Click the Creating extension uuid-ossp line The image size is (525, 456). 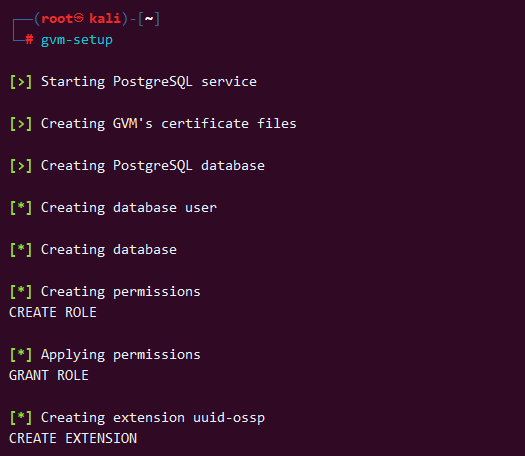click(x=137, y=418)
